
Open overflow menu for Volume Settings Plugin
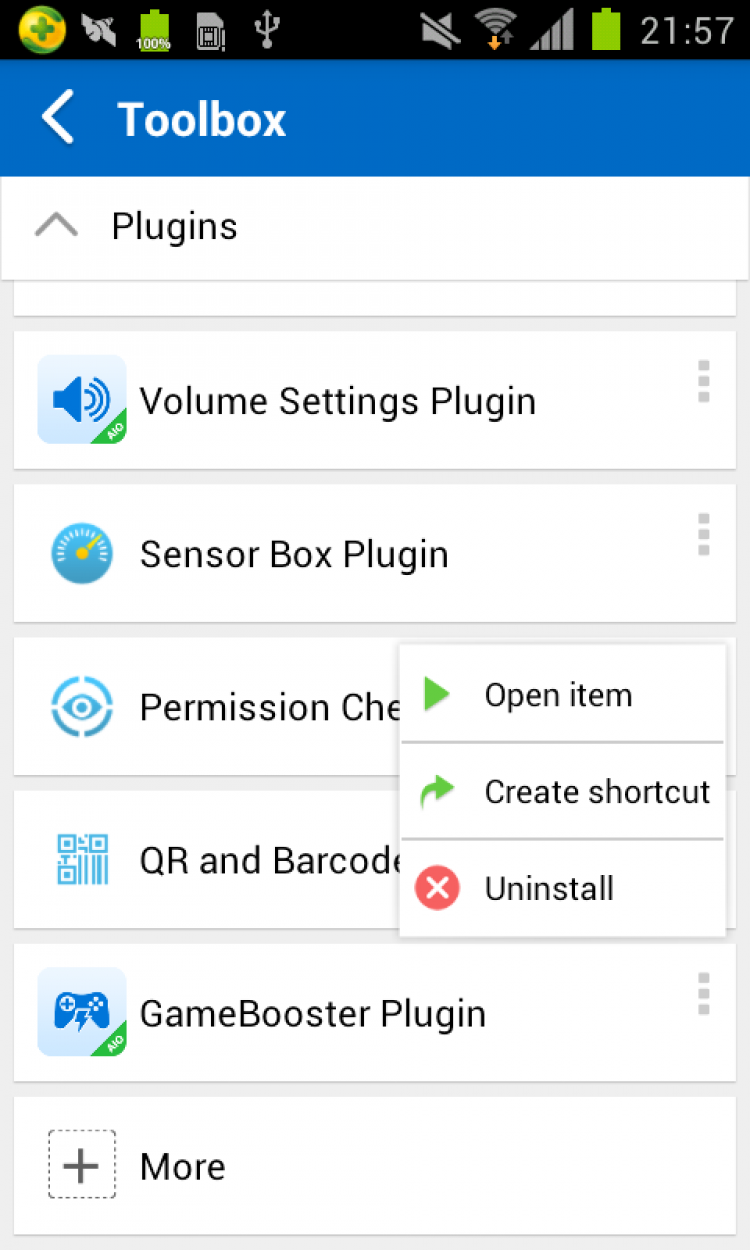[704, 382]
